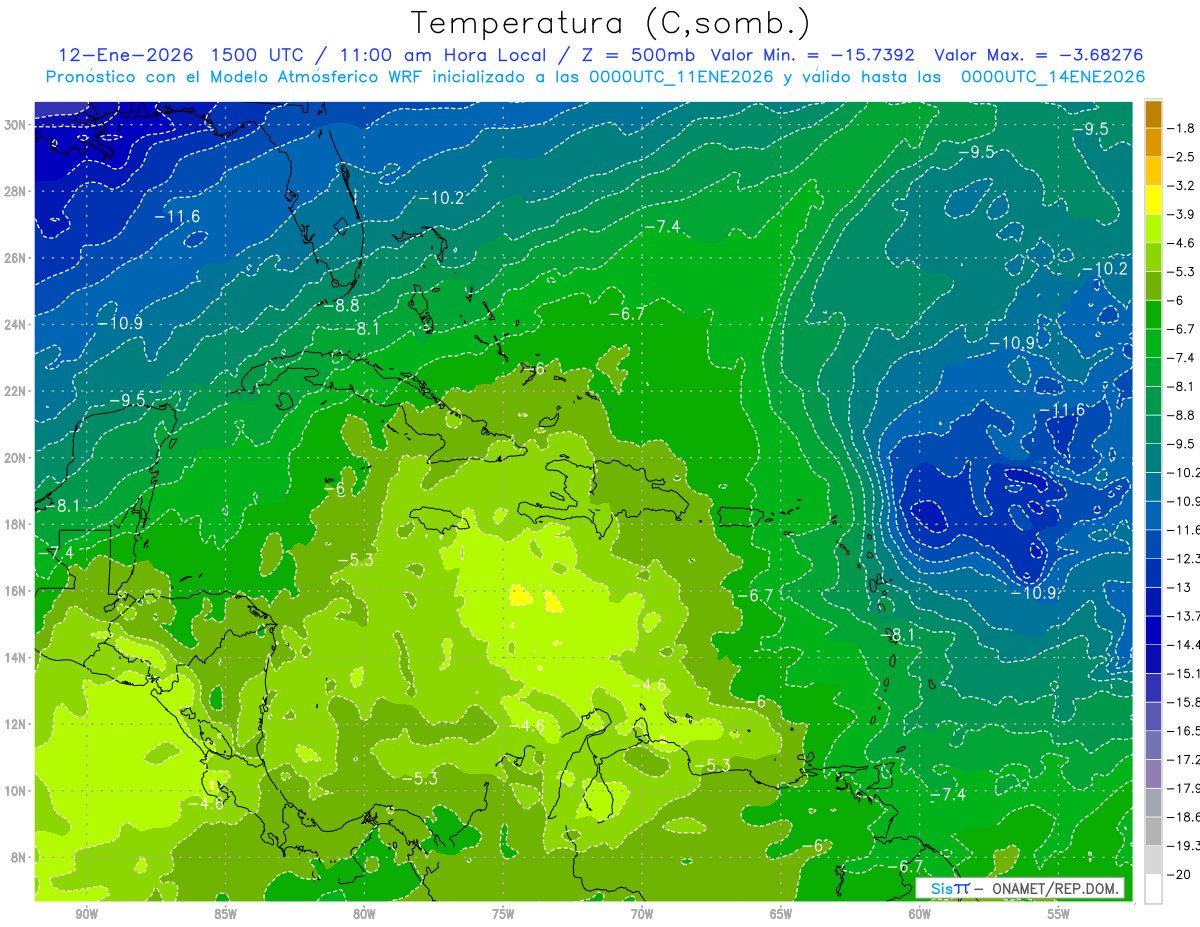Click the '-20' colorbar label
Screen dimensions: 1200x927
(x=1180, y=875)
